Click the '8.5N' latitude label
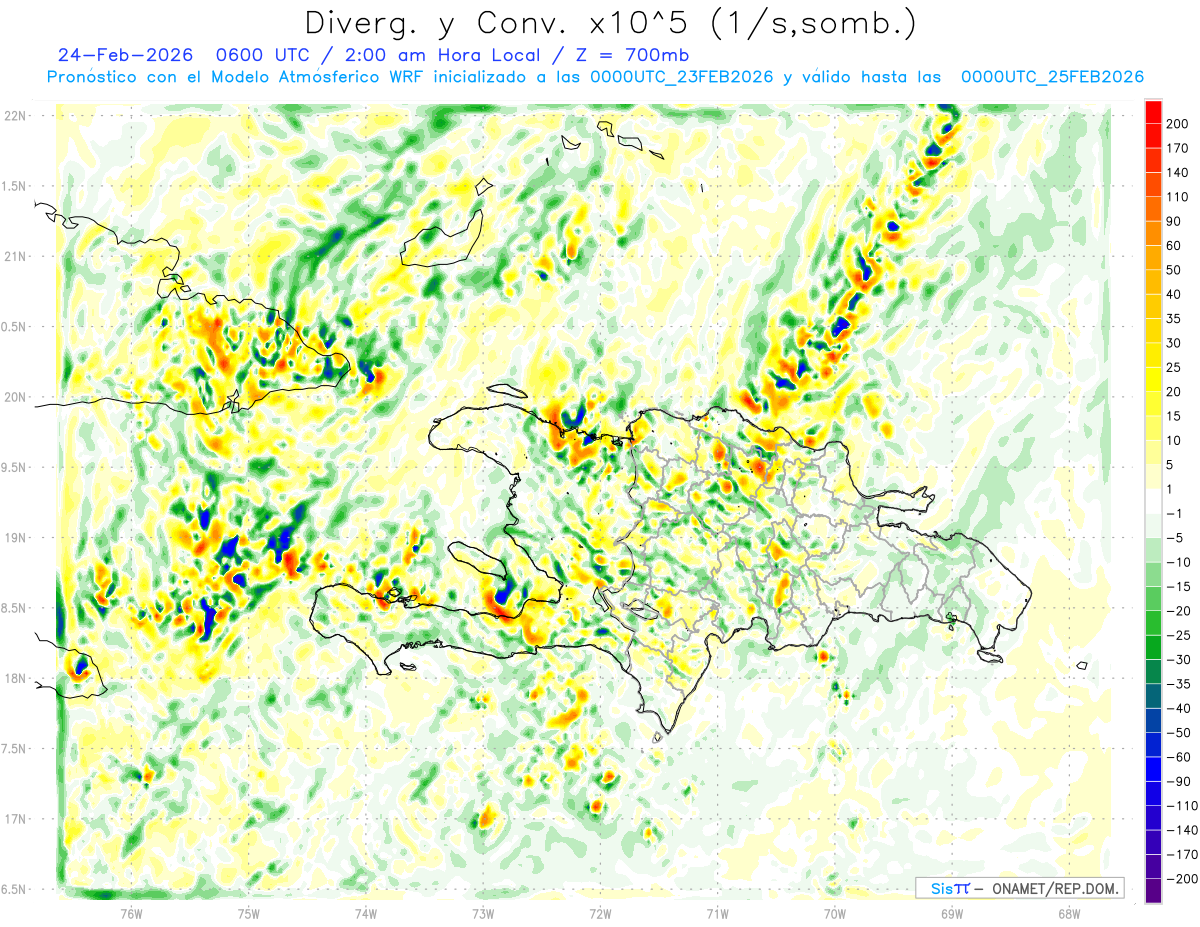The height and width of the screenshot is (927, 1200). pos(15,608)
